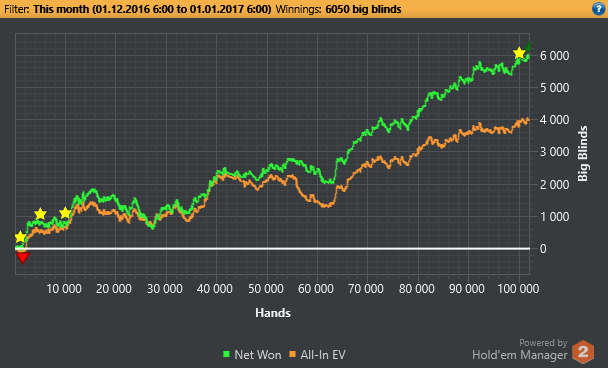The image size is (608, 368).
Task: Click the '4 000' y-axis label
Action: 554,120
